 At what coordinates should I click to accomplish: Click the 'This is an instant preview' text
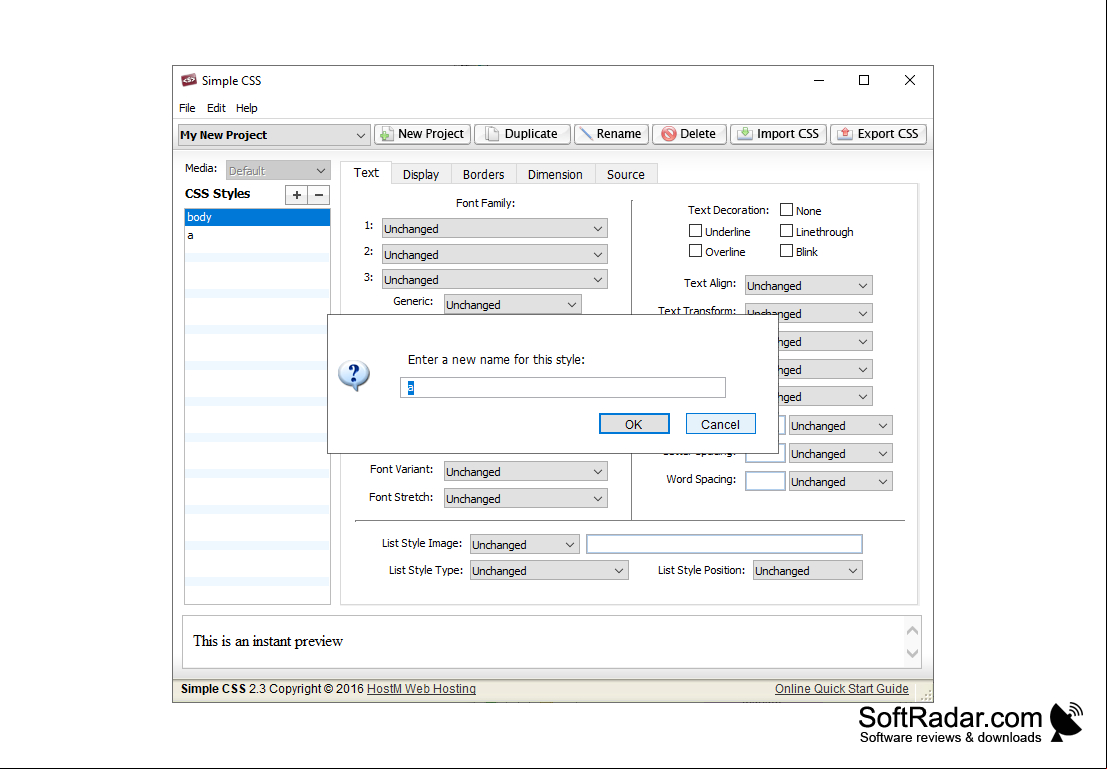point(268,641)
